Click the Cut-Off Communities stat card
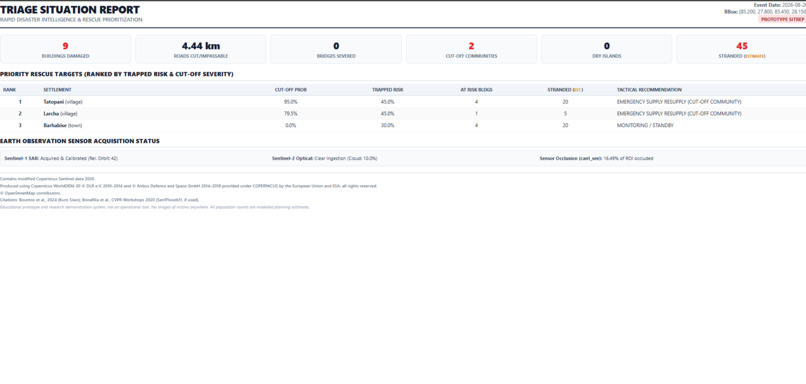The height and width of the screenshot is (384, 806). (x=471, y=49)
